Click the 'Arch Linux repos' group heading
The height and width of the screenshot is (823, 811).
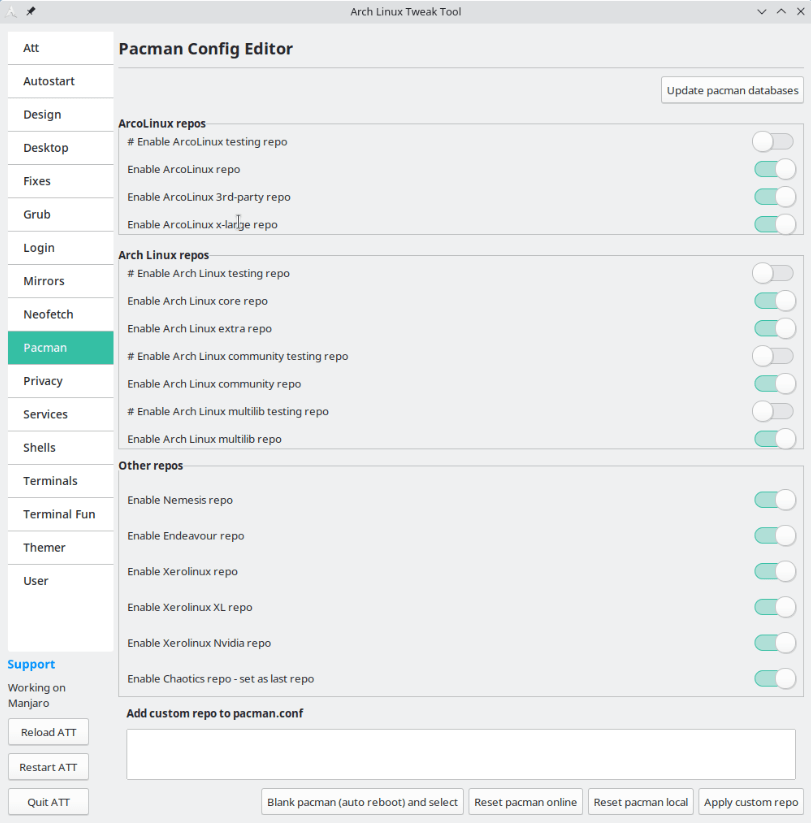click(x=164, y=255)
